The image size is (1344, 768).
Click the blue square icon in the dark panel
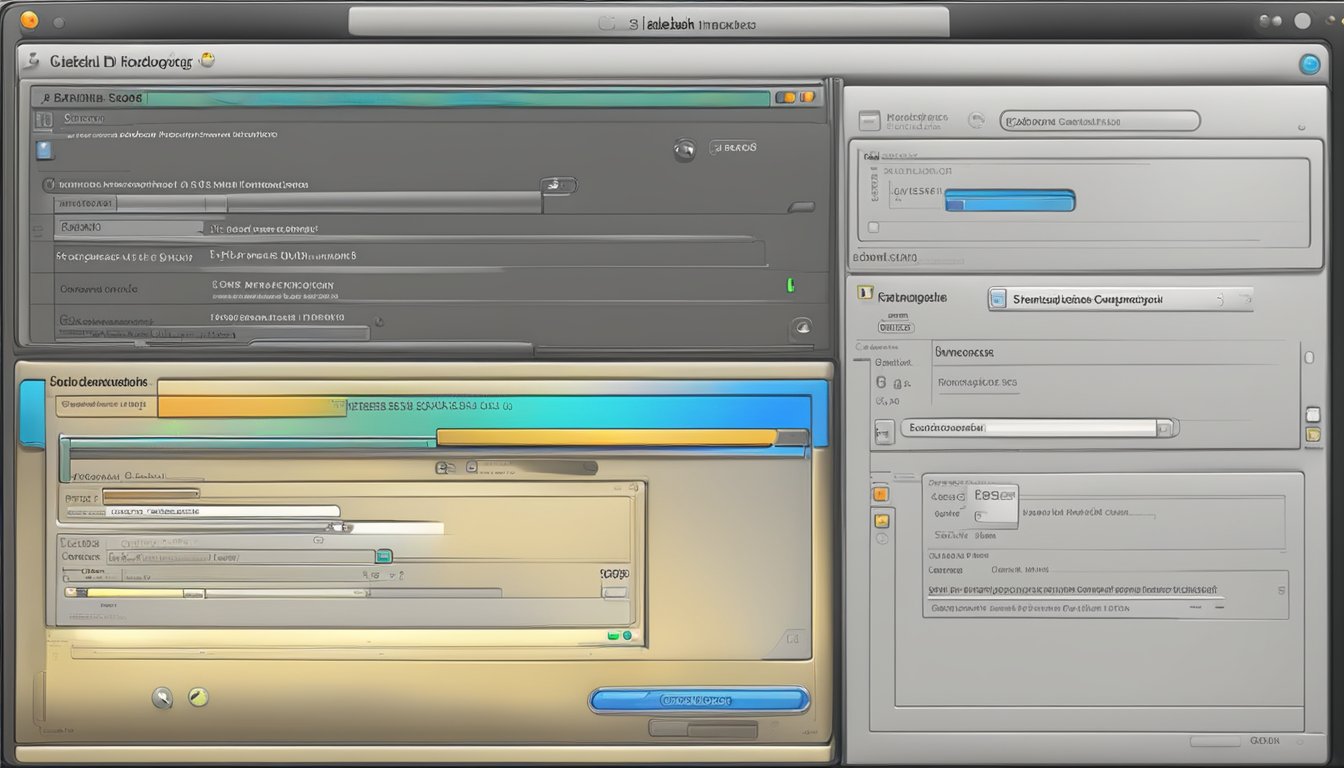43,150
